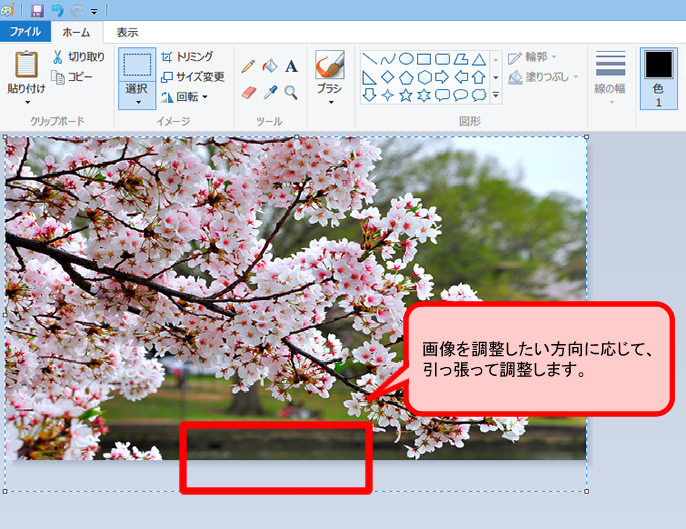Select the Eraser tool
This screenshot has width=686, height=529.
pos(248,93)
